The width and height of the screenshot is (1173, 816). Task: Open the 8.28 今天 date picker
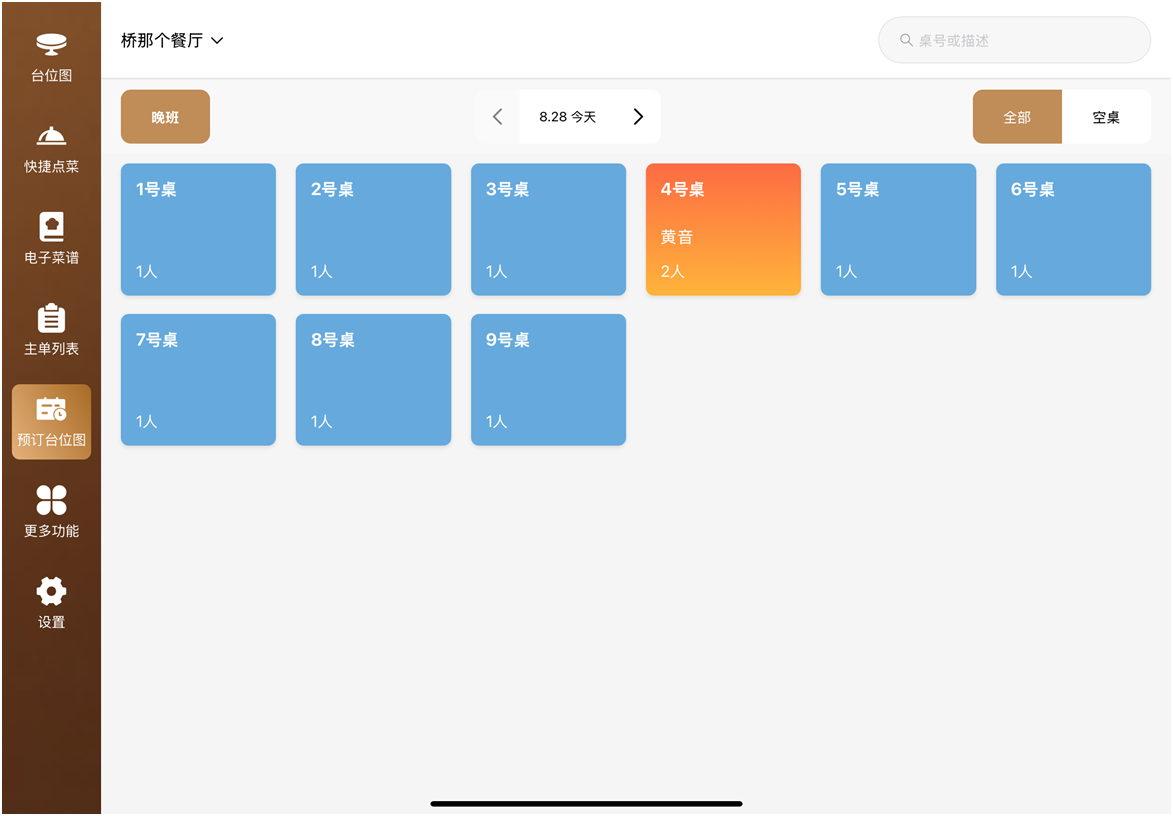[x=567, y=117]
